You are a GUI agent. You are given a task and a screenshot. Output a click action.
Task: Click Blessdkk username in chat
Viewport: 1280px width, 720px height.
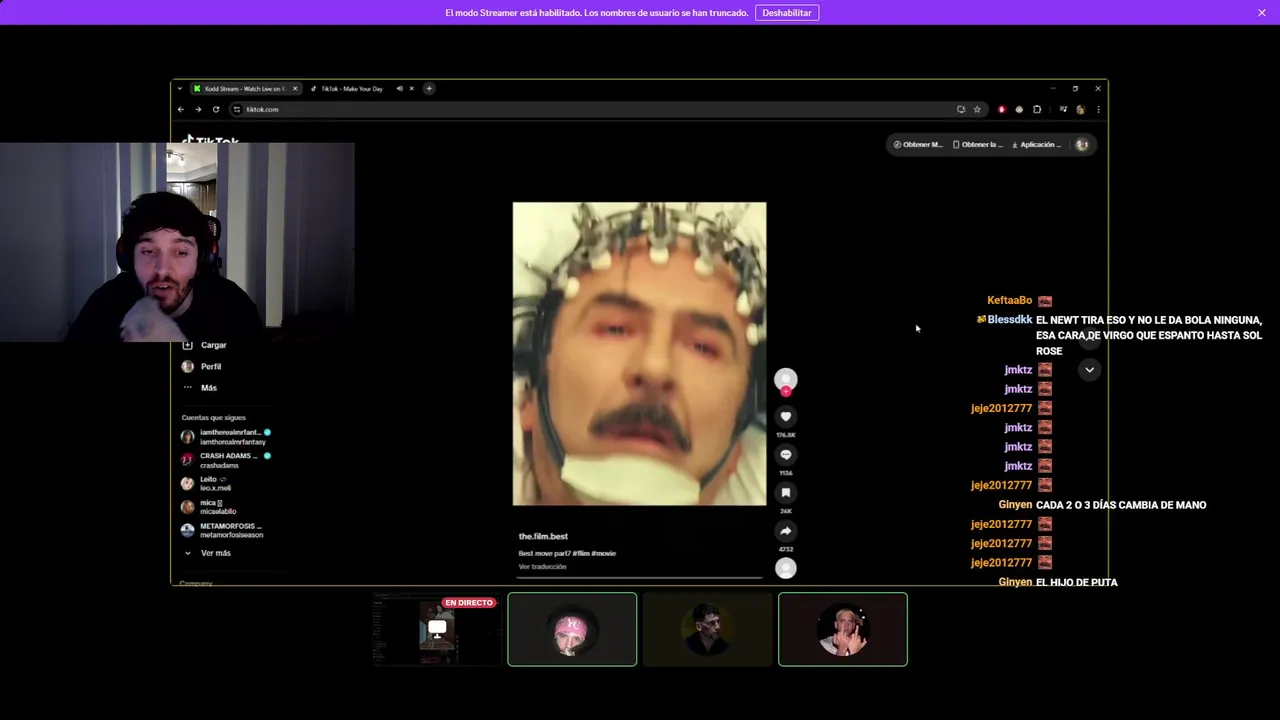[x=1009, y=320]
